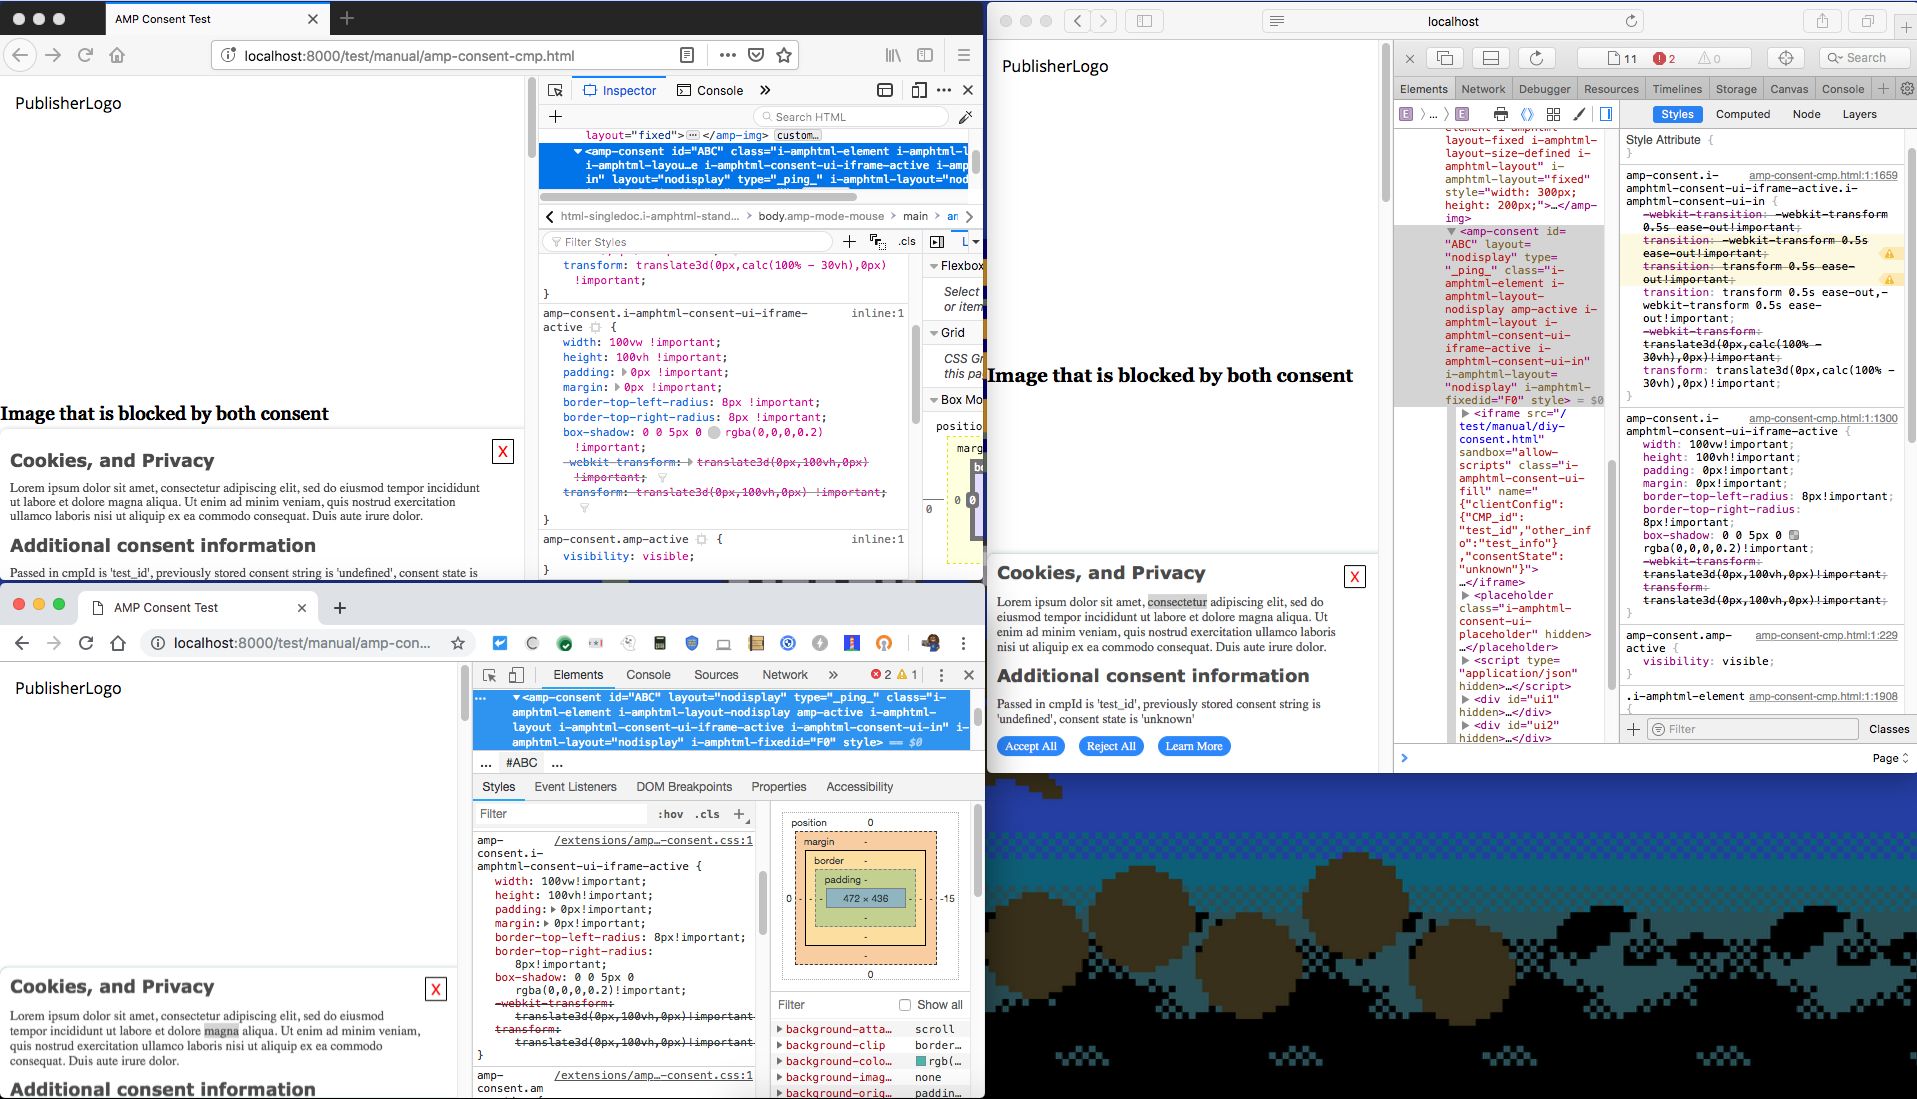Screen dimensions: 1917x1099
Task: Follow the amp-consent-cmp.html:1659 source link
Action: coord(1823,175)
